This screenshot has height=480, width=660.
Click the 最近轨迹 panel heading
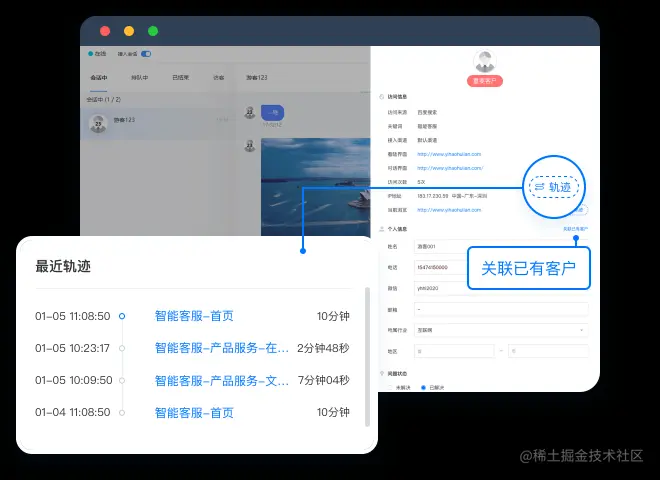(x=63, y=267)
